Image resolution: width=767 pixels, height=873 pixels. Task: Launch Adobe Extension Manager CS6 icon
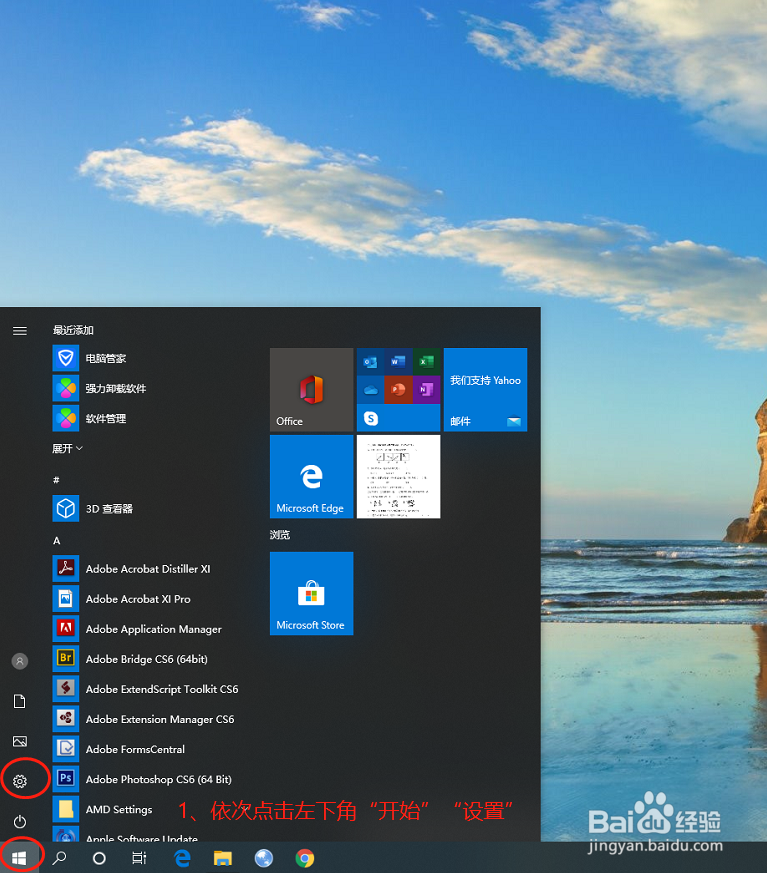(x=66, y=719)
